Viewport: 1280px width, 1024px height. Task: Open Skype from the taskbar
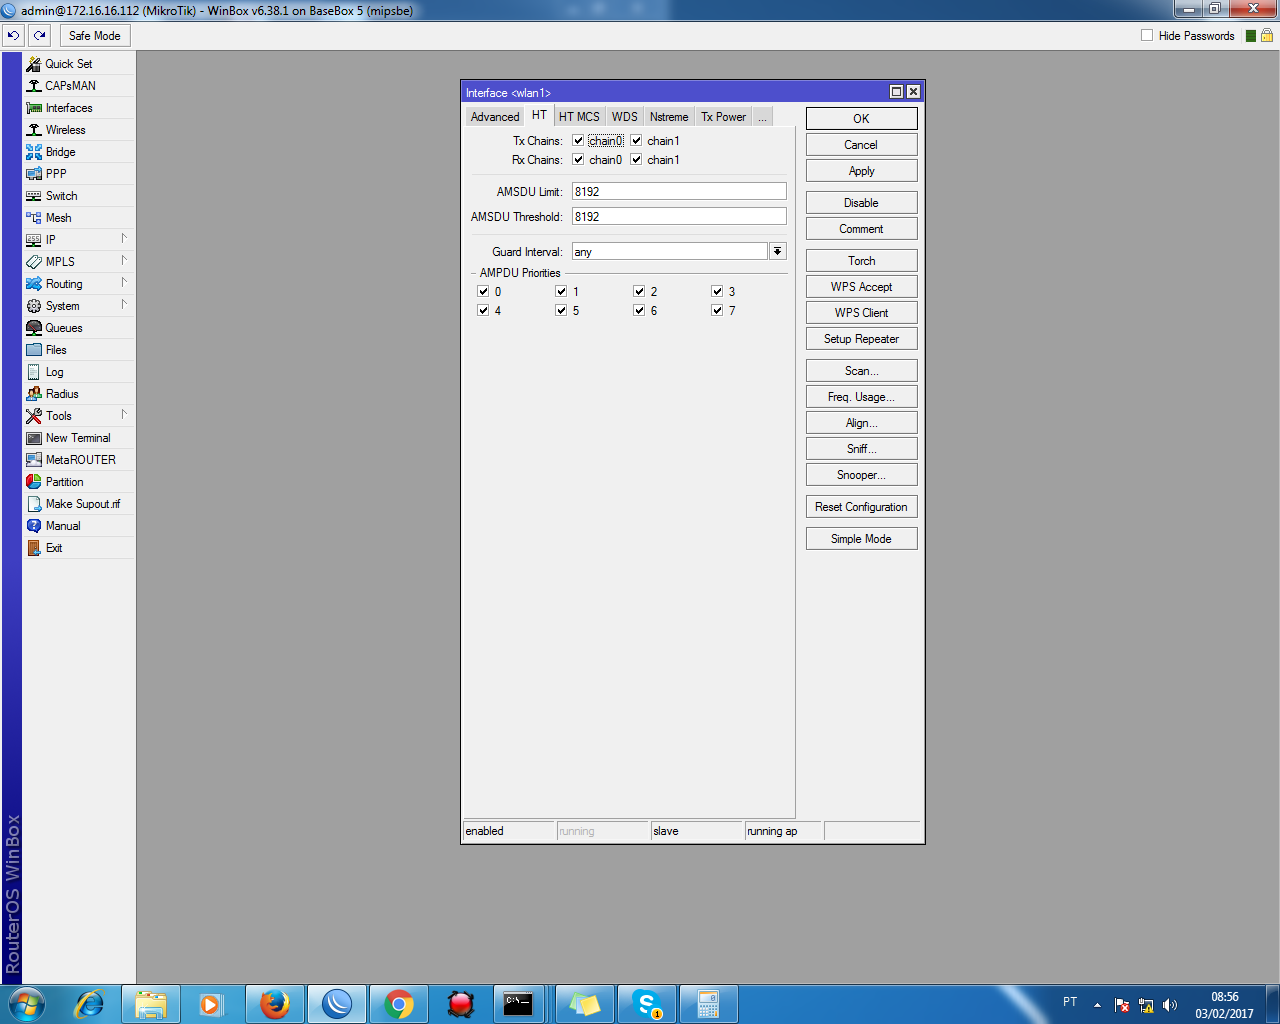[647, 1004]
